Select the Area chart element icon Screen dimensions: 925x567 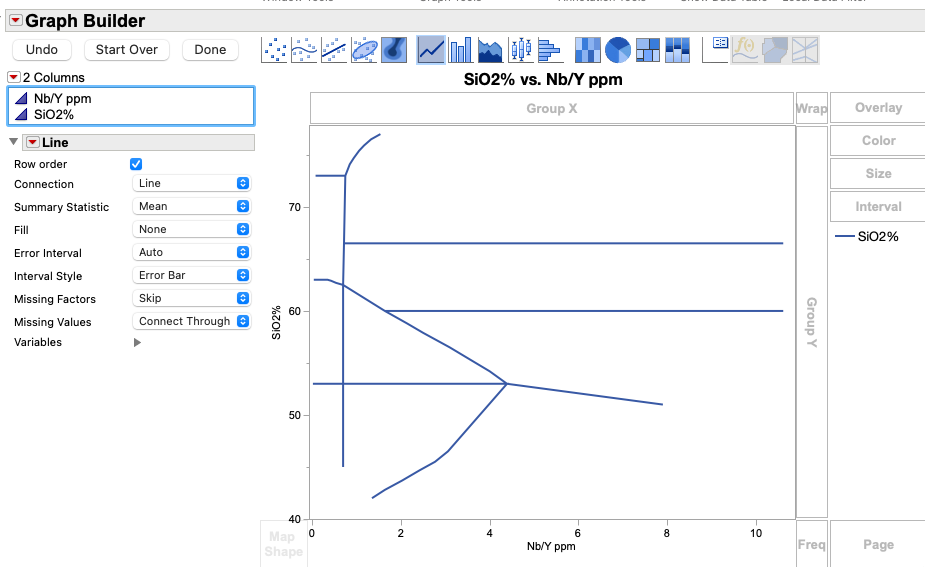pyautogui.click(x=491, y=50)
